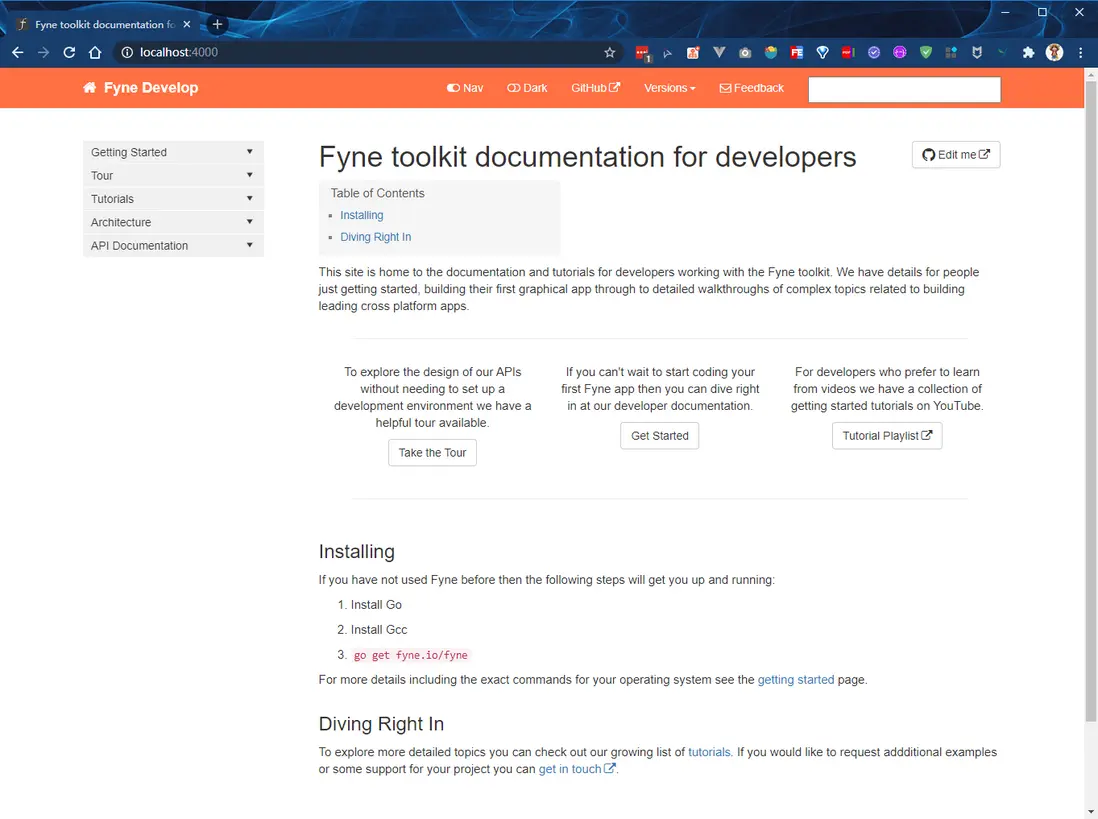Click the browser back arrow
Screen dimensions: 1098x819
pyautogui.click(x=18, y=53)
